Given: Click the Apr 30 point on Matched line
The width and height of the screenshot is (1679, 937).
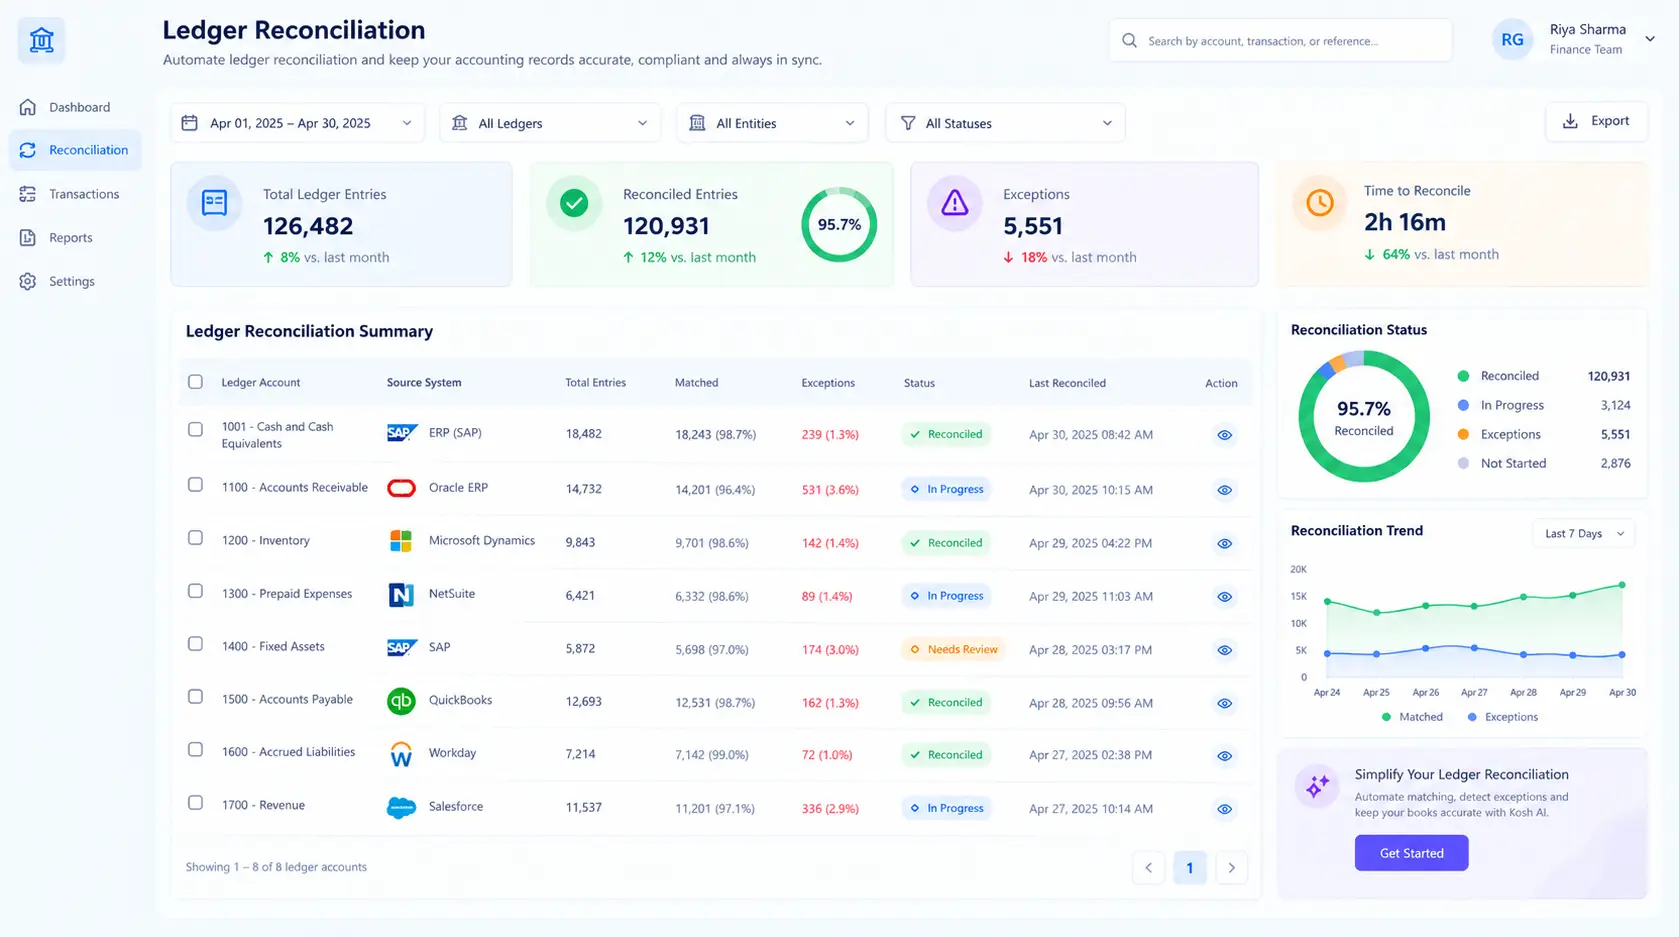Looking at the screenshot, I should click(1622, 585).
